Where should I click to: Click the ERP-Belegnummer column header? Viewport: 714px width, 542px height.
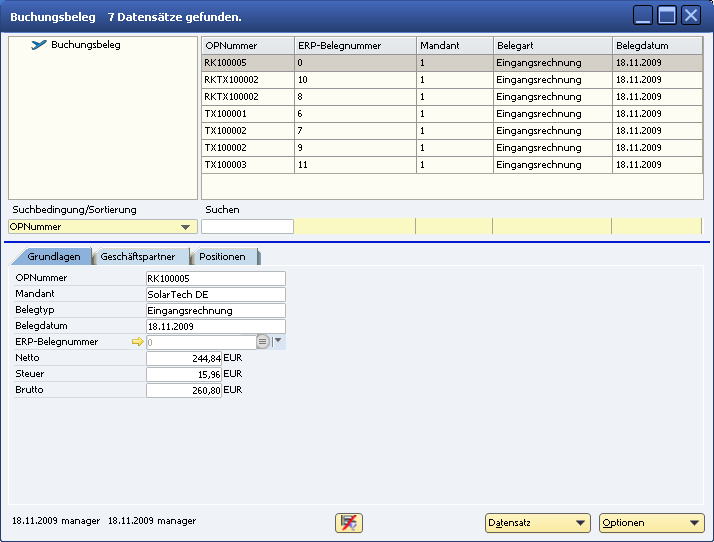354,45
